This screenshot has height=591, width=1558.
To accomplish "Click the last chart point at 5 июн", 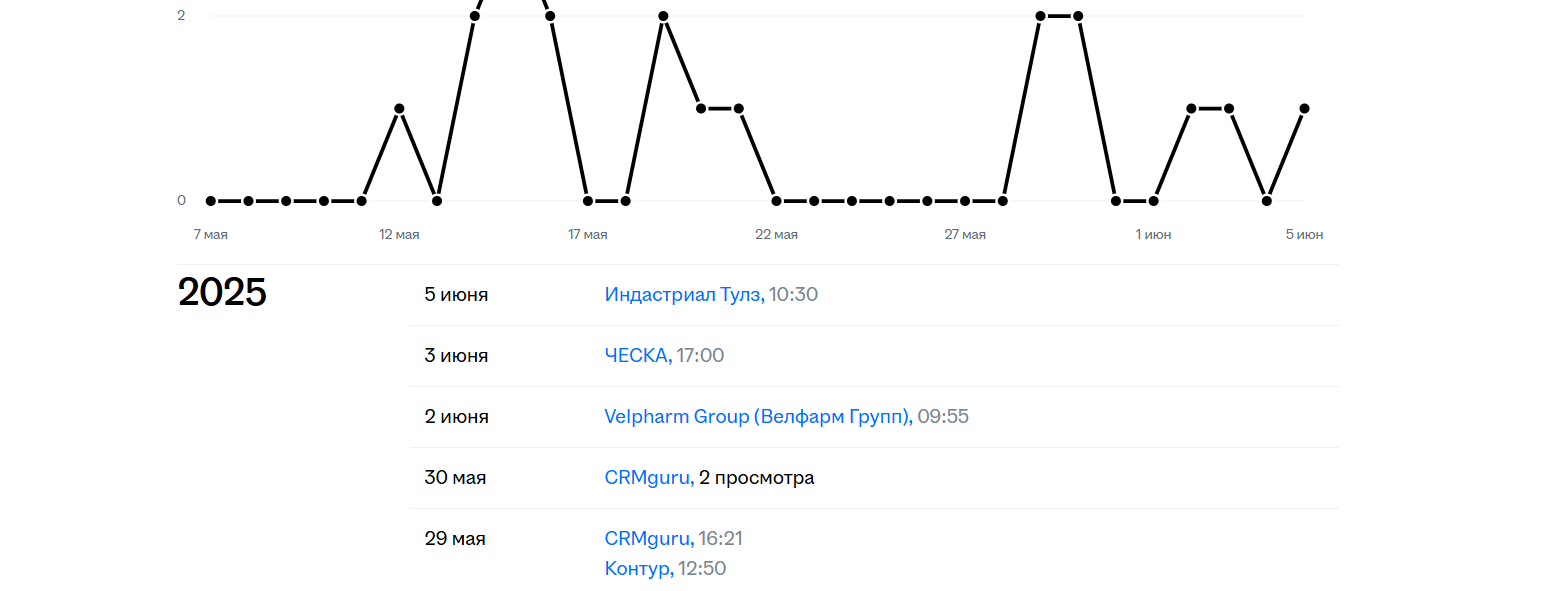I will [x=1304, y=108].
